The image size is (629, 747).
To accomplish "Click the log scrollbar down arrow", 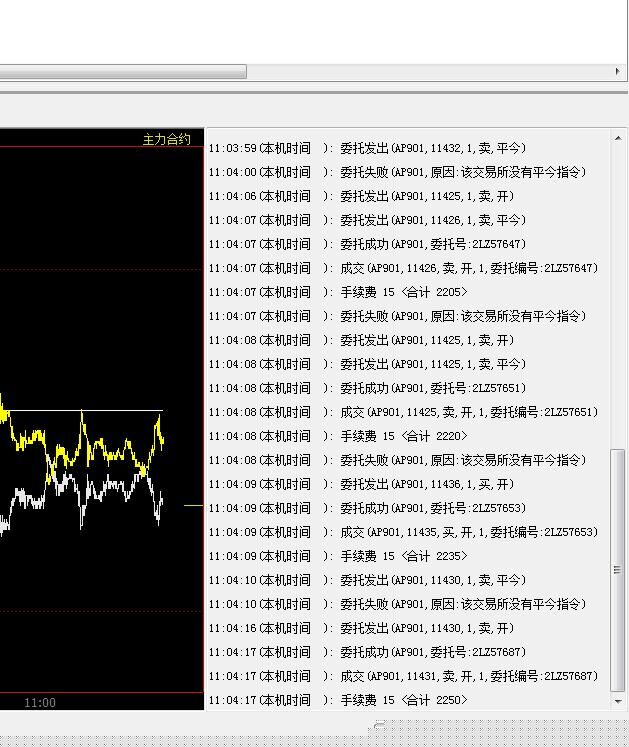I will coord(618,702).
